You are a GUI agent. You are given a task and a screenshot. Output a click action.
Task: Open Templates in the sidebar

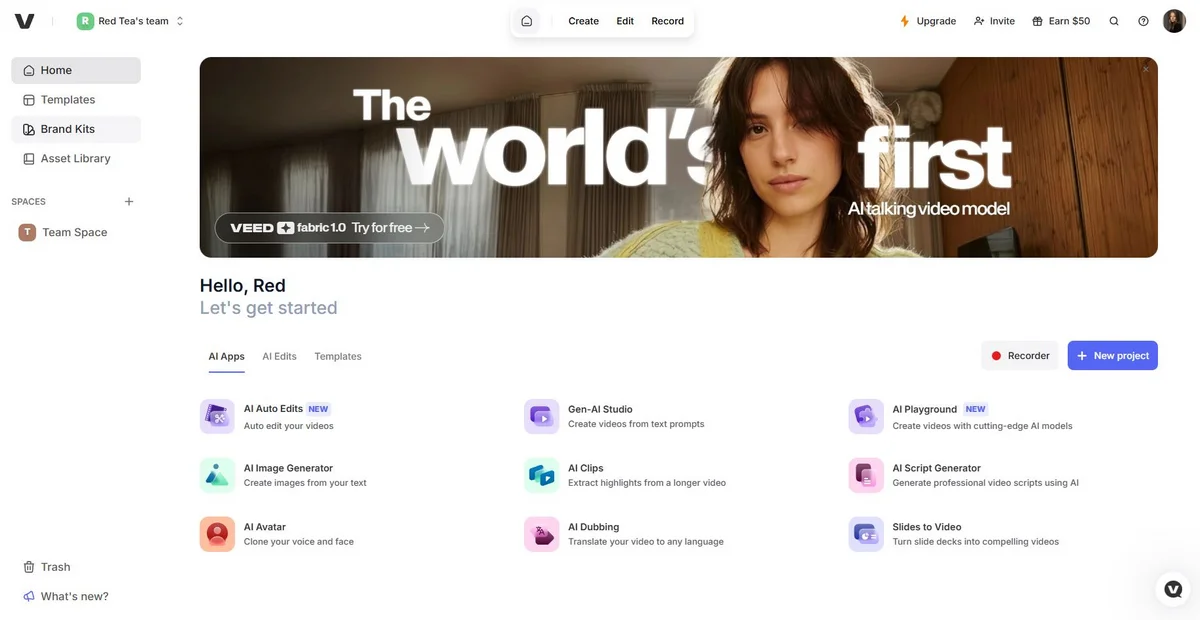[x=76, y=100]
